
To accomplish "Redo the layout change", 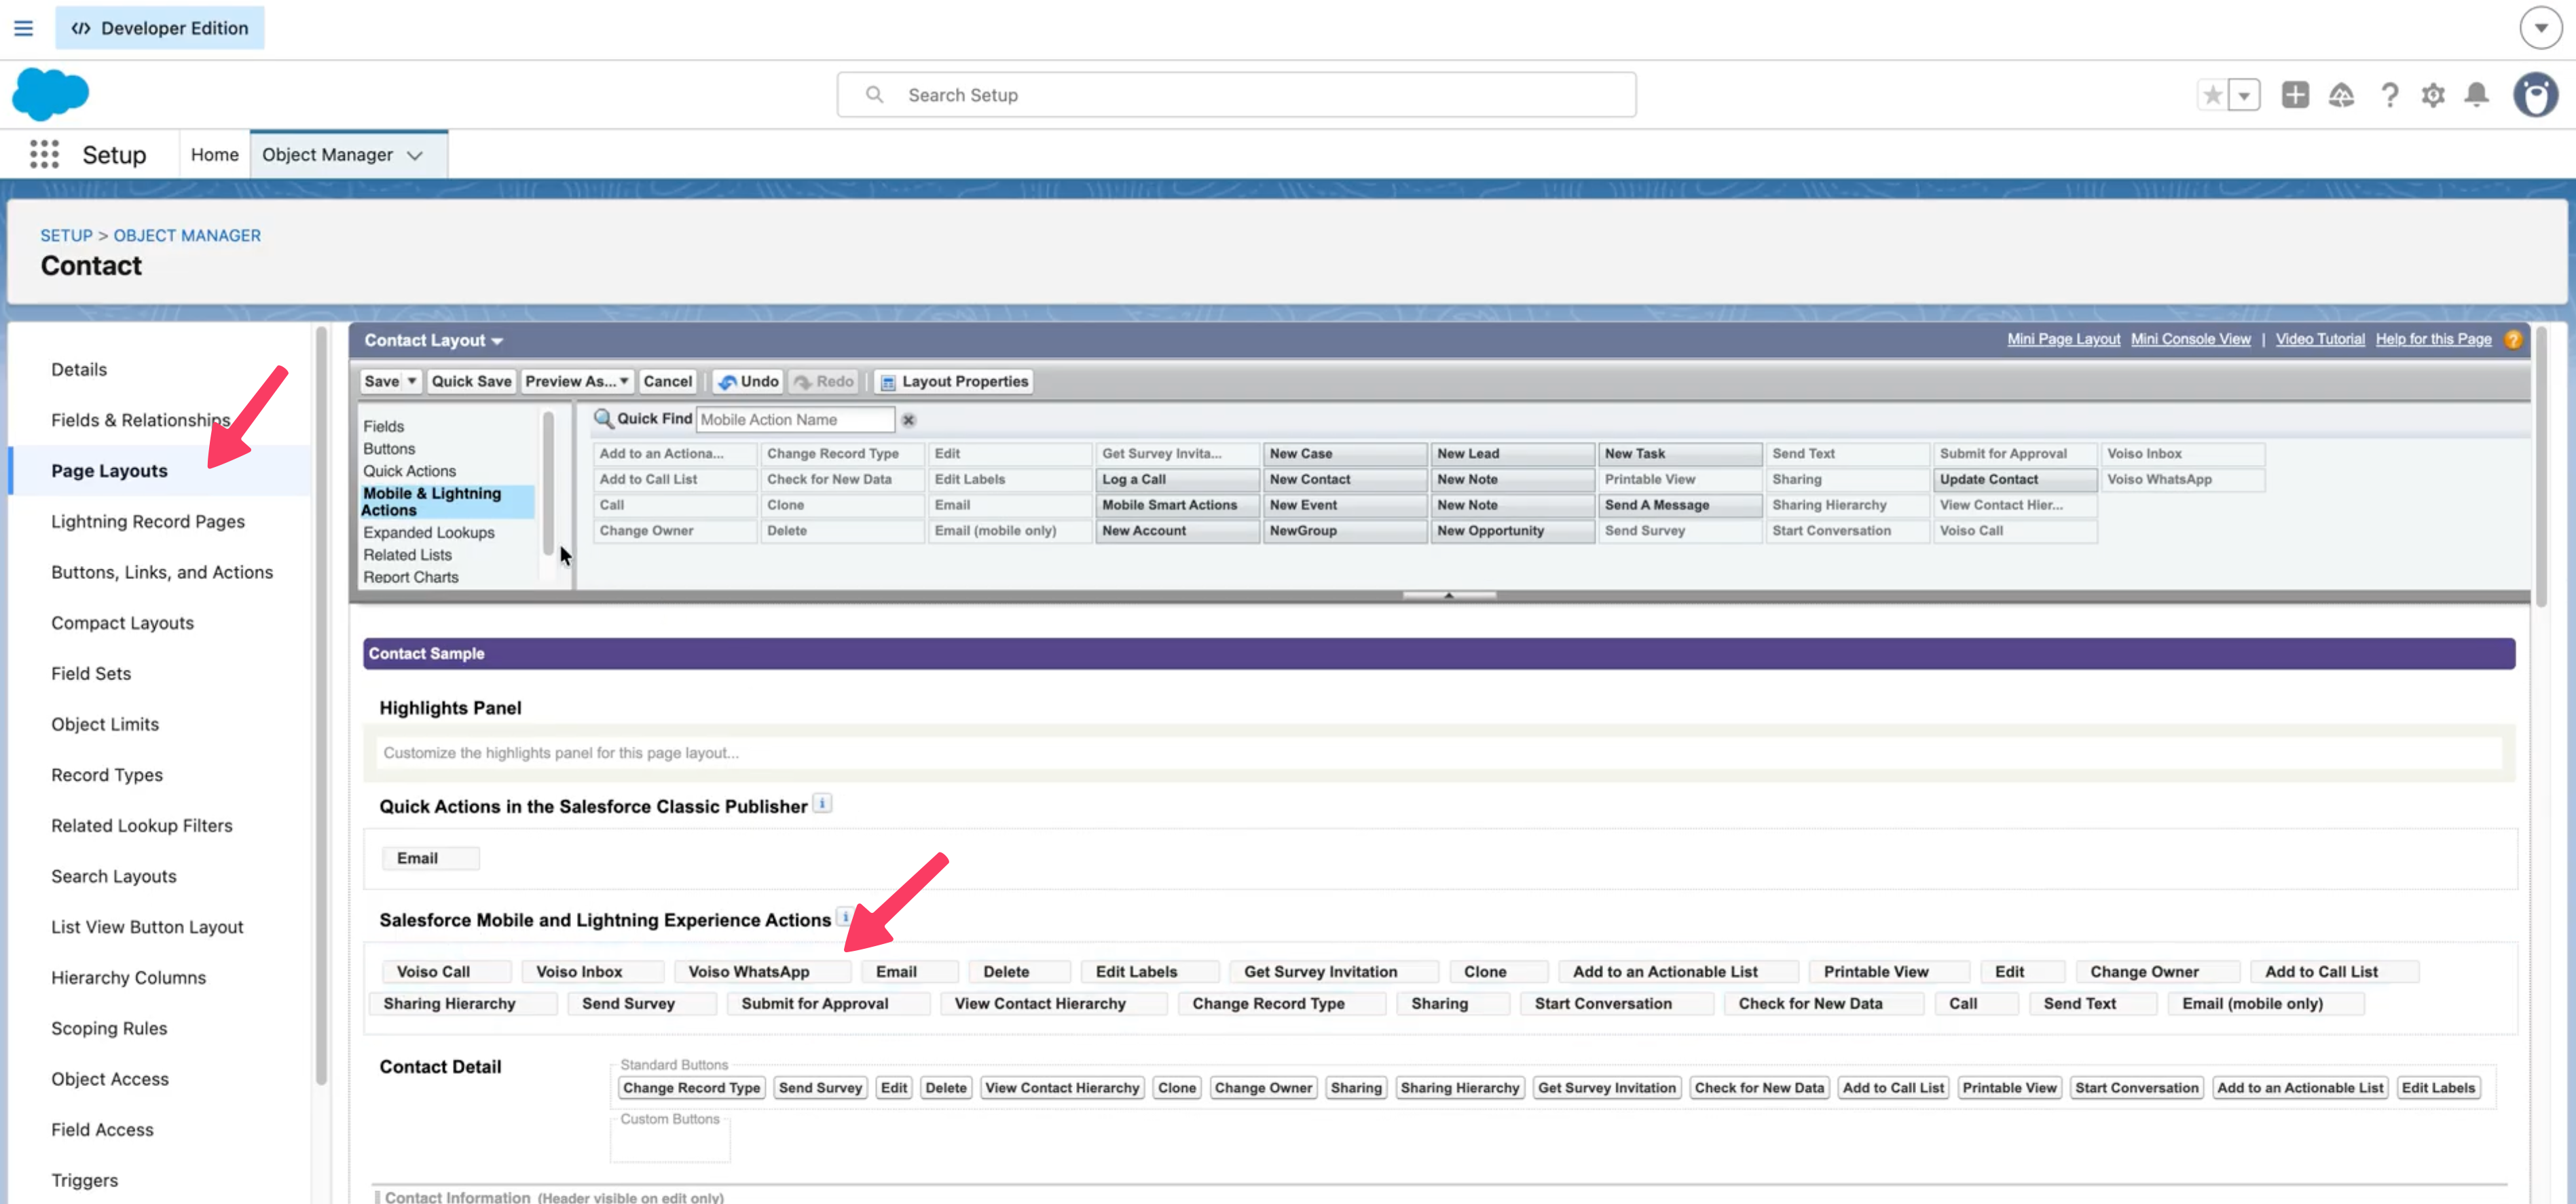I will [x=824, y=381].
